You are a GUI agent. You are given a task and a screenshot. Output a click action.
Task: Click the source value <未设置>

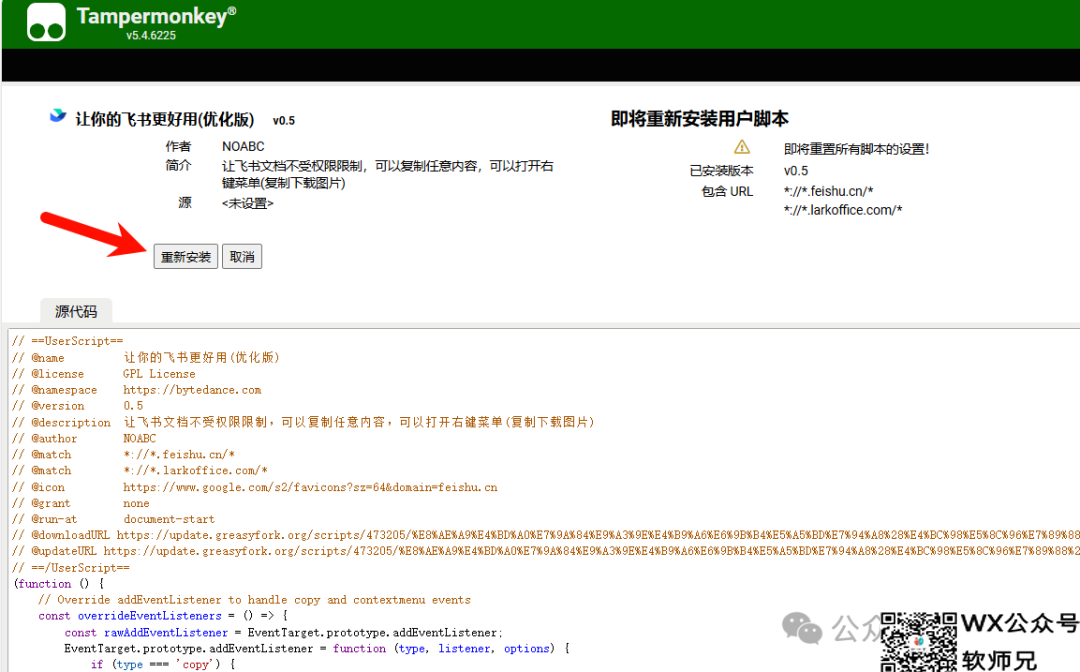click(x=247, y=204)
